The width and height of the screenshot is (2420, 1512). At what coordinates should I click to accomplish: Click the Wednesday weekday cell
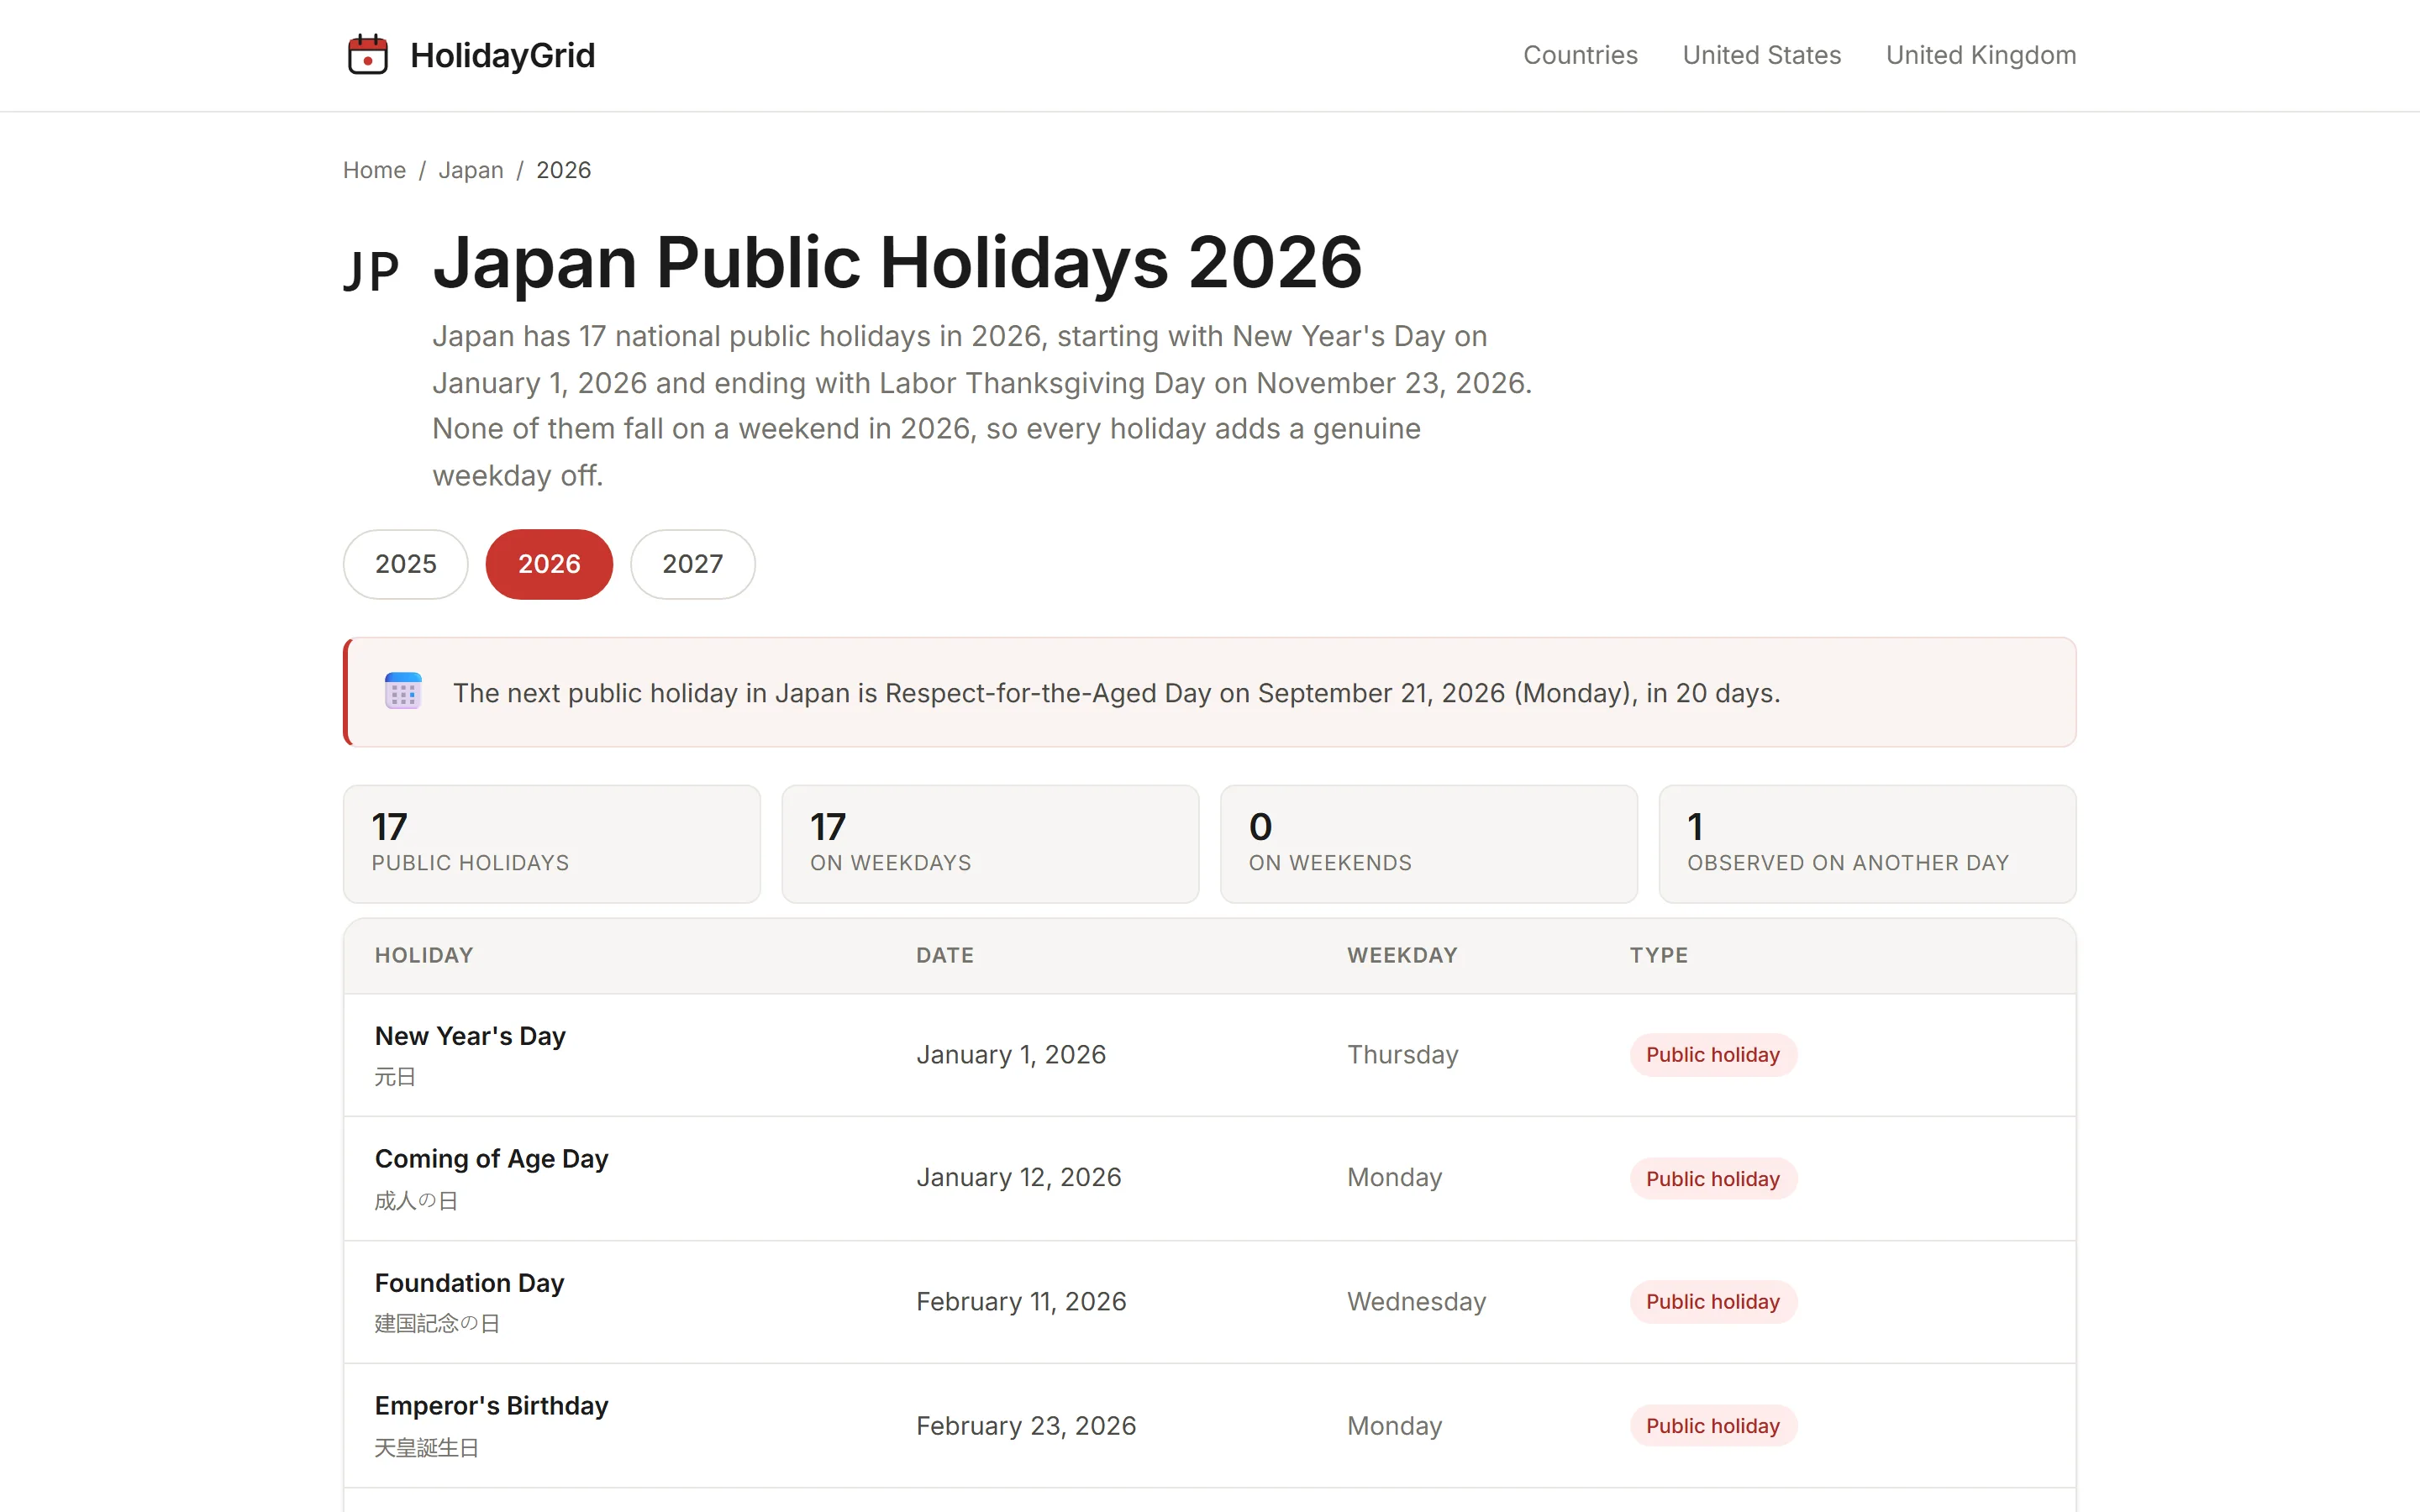(1416, 1302)
